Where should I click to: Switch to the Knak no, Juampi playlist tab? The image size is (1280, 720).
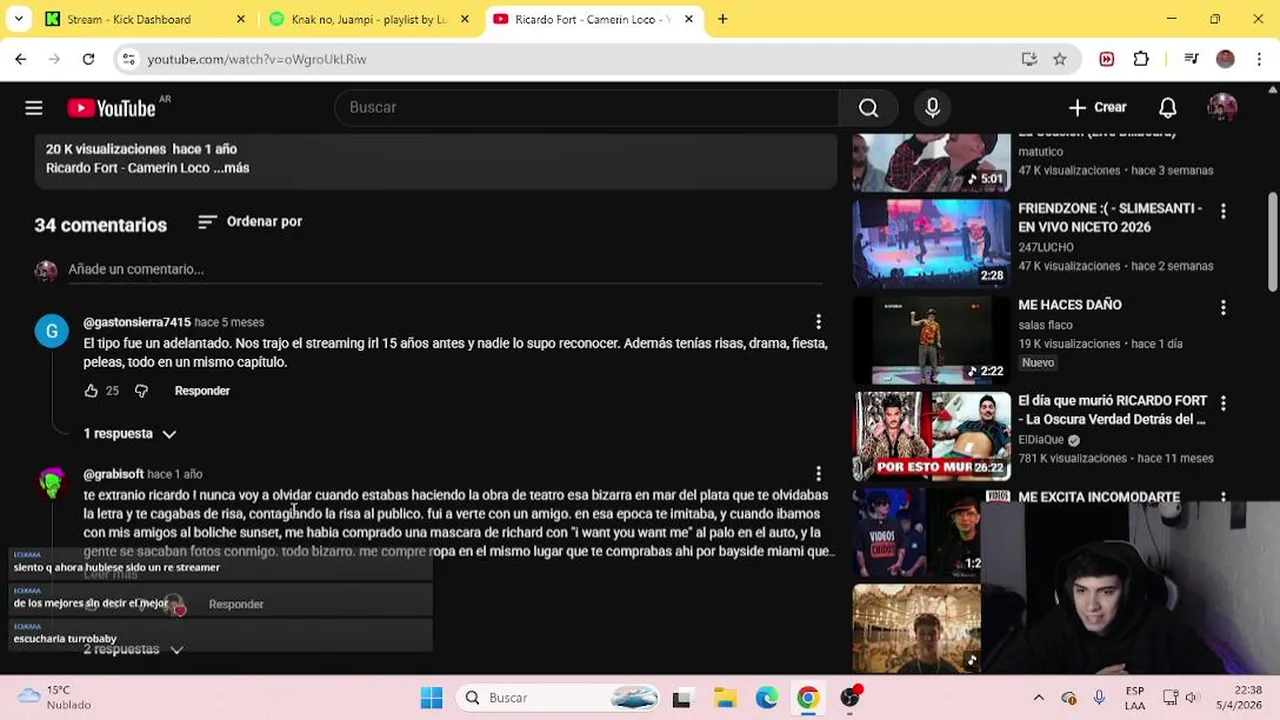(368, 19)
